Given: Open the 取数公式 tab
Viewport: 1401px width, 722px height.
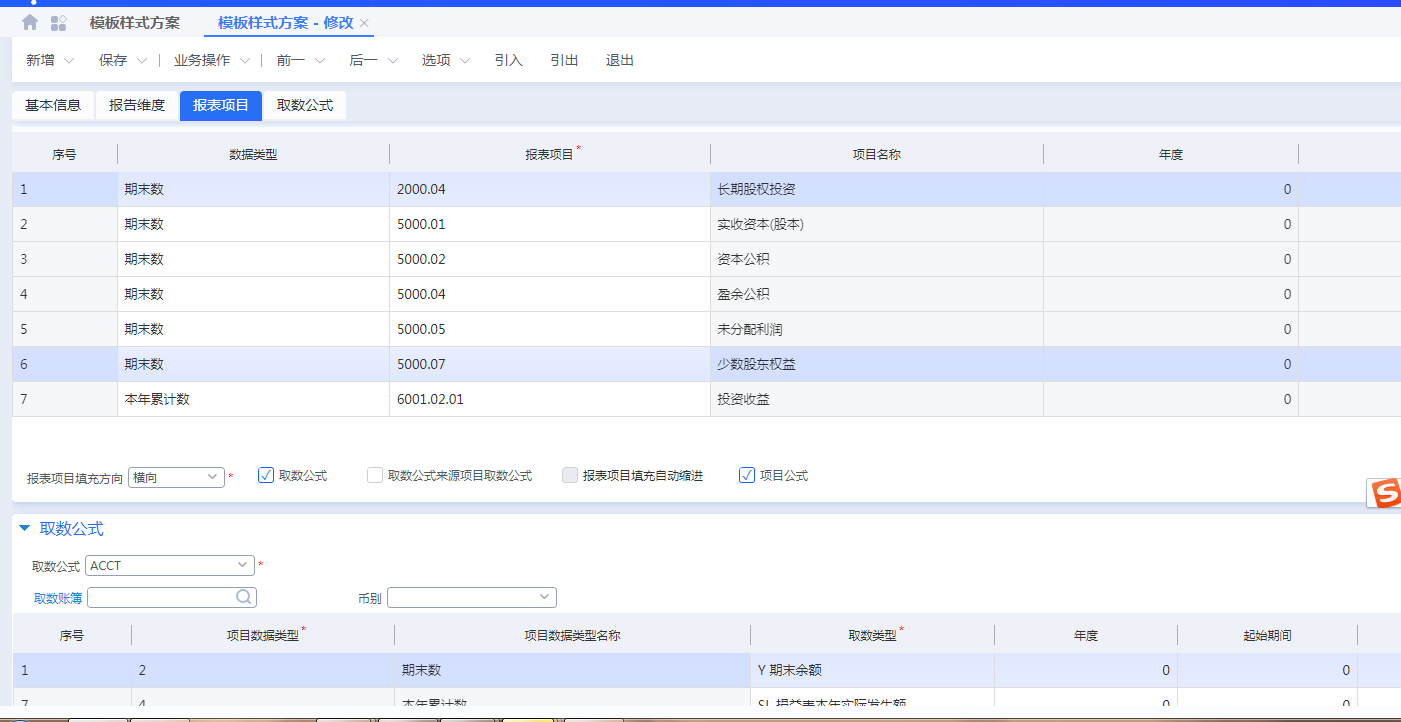Looking at the screenshot, I should 305,106.
